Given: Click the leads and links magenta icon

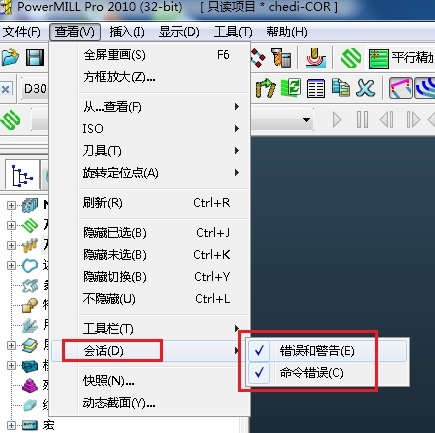Looking at the screenshot, I should (401, 88).
